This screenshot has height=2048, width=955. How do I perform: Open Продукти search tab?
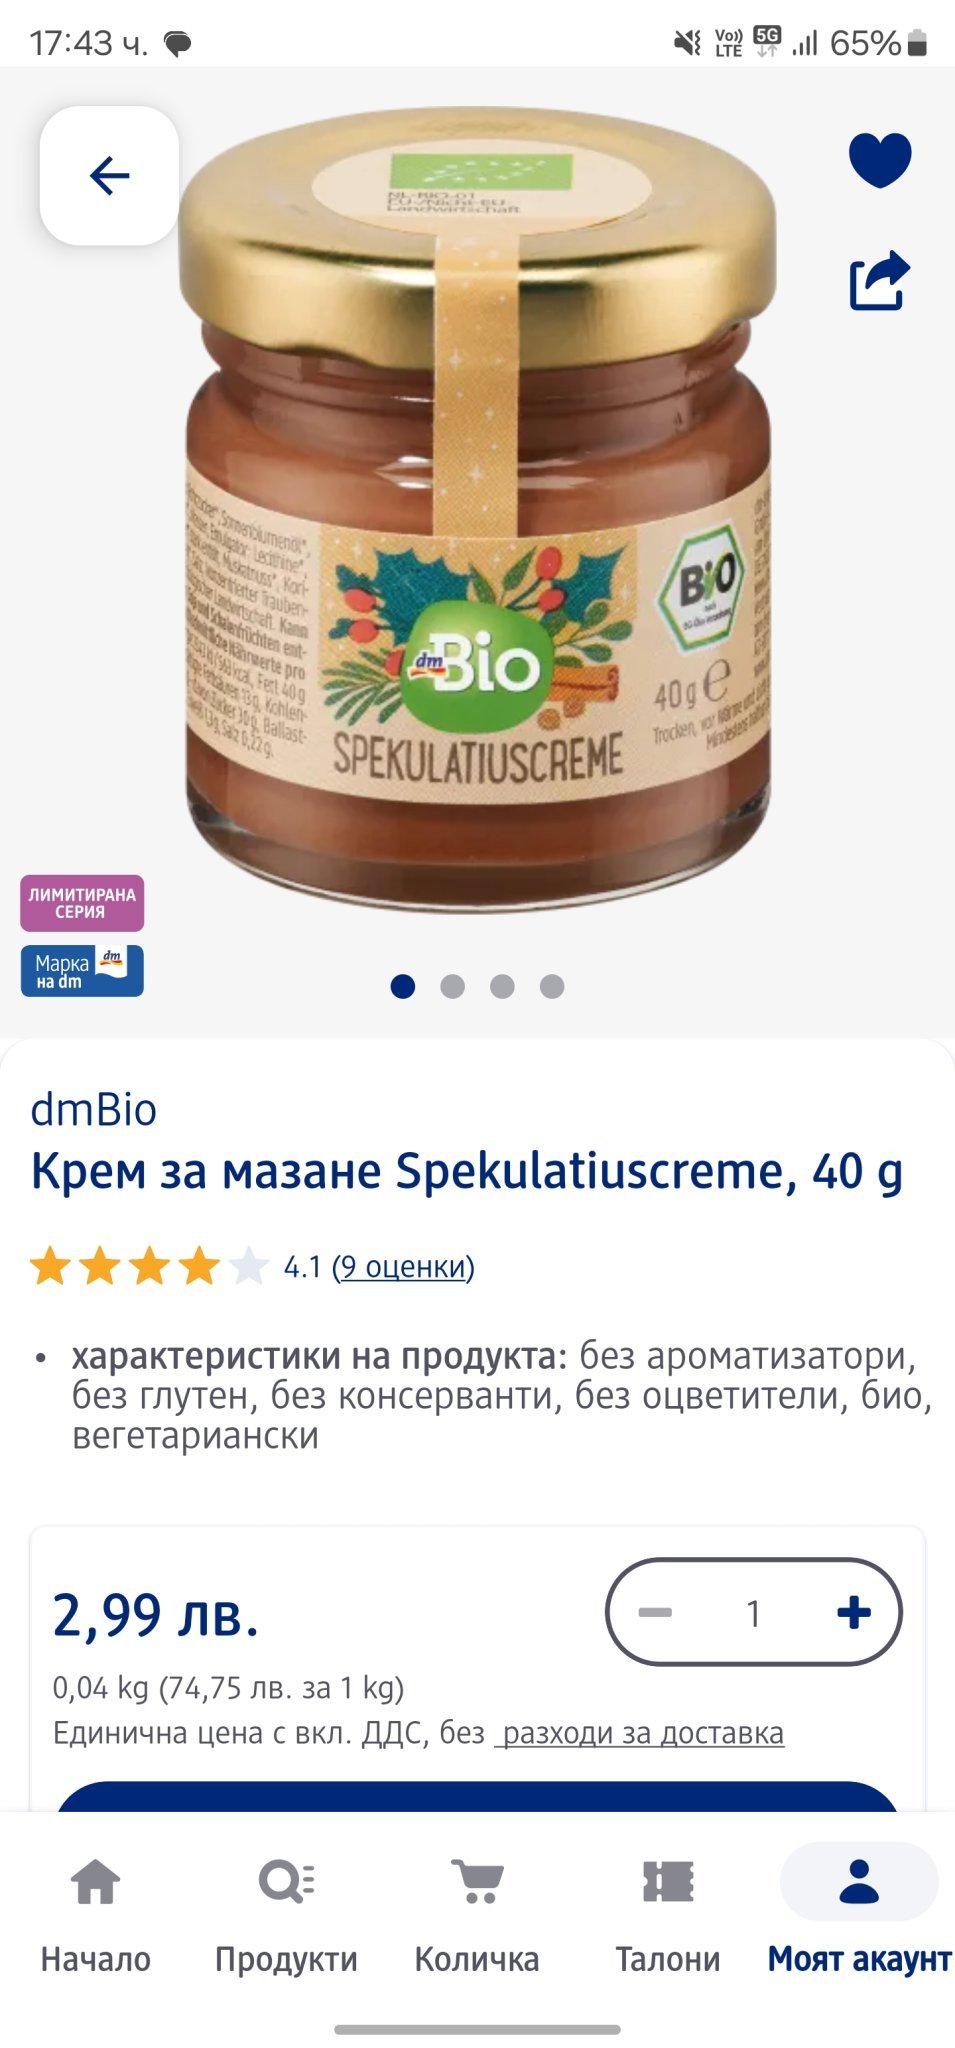tap(286, 1916)
